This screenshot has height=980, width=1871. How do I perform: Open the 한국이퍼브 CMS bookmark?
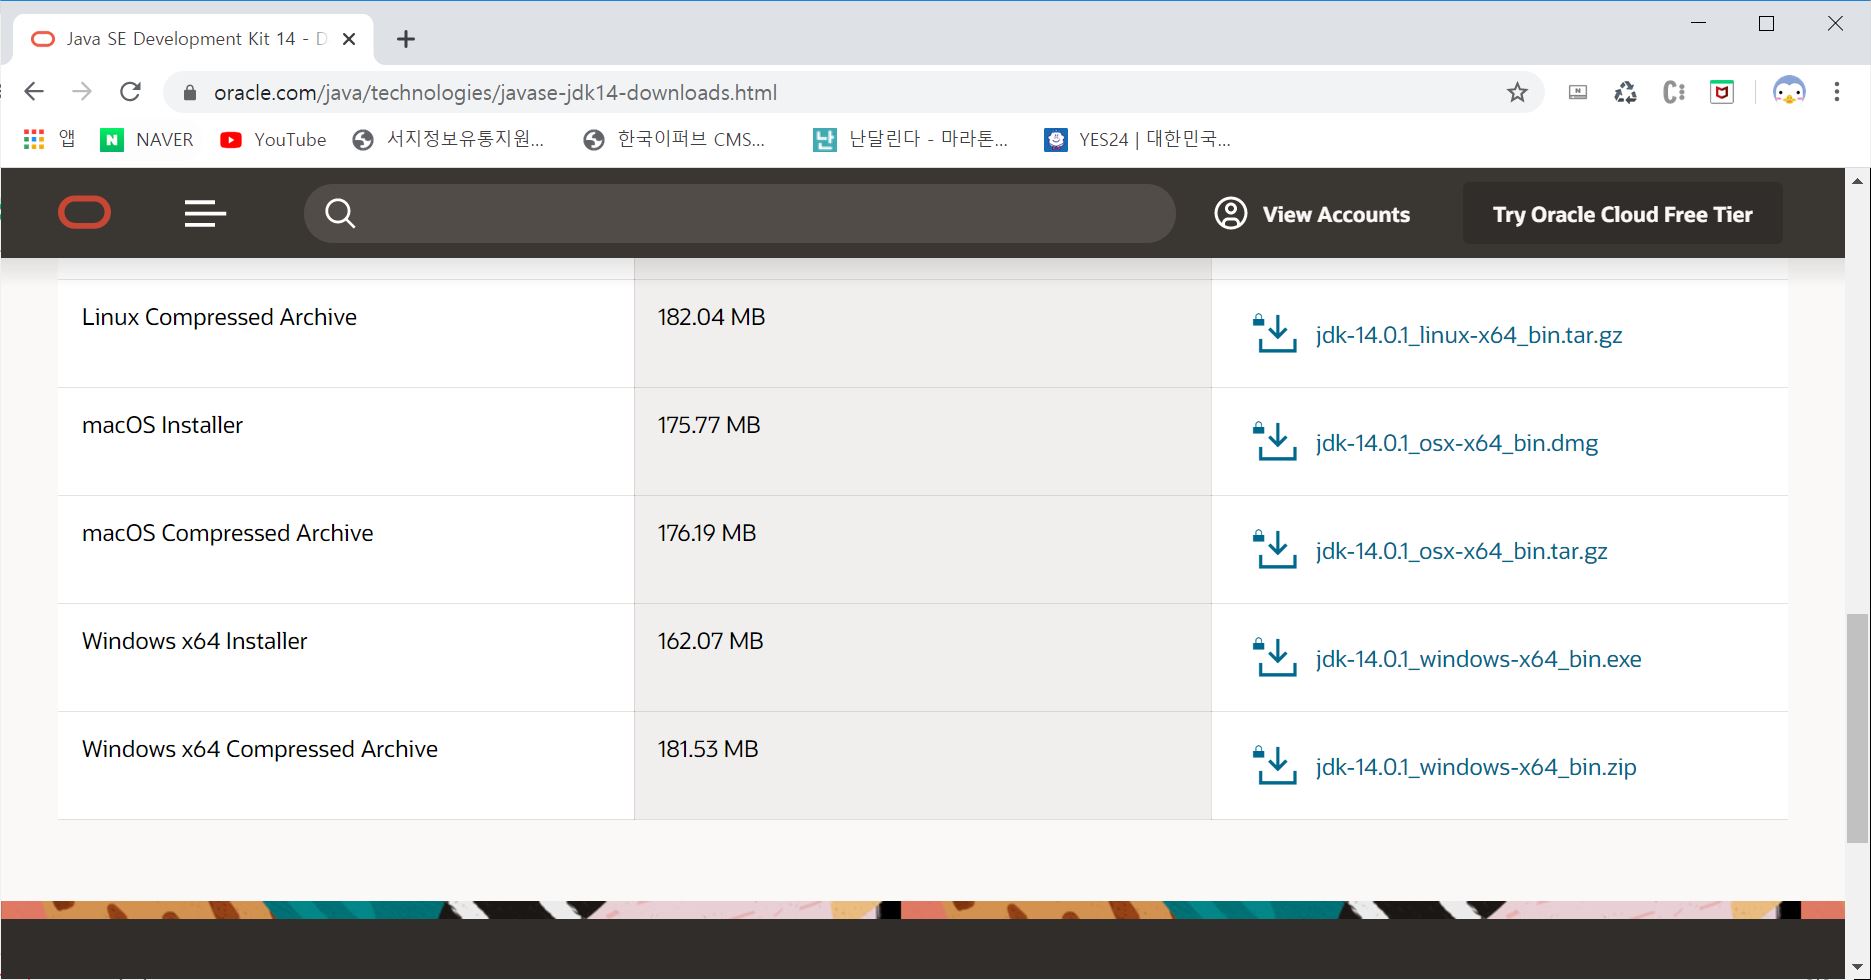(x=675, y=140)
